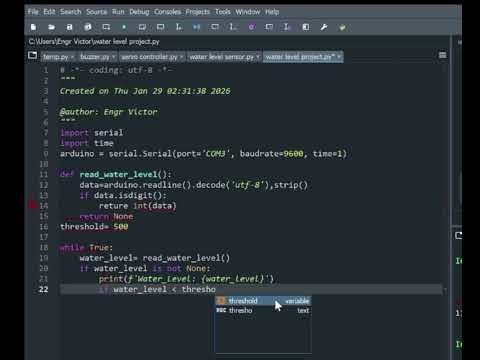Choose 'threshold' variable autocomplete suggestion

pyautogui.click(x=263, y=301)
